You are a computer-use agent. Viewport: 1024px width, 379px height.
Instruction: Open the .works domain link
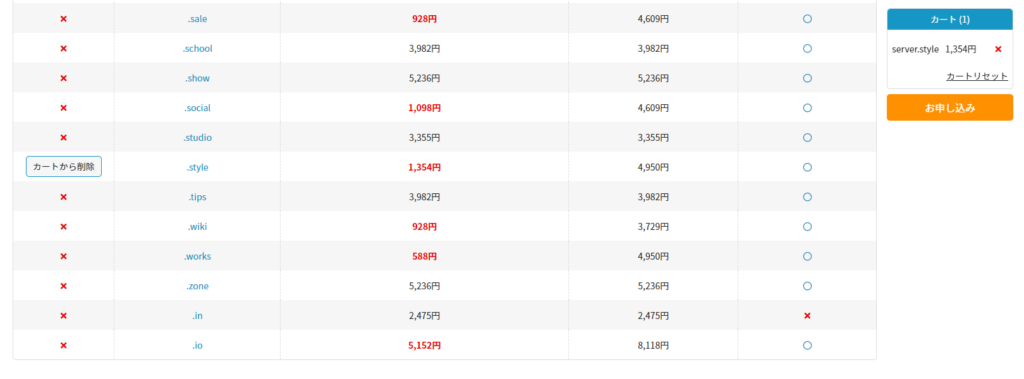(x=197, y=256)
